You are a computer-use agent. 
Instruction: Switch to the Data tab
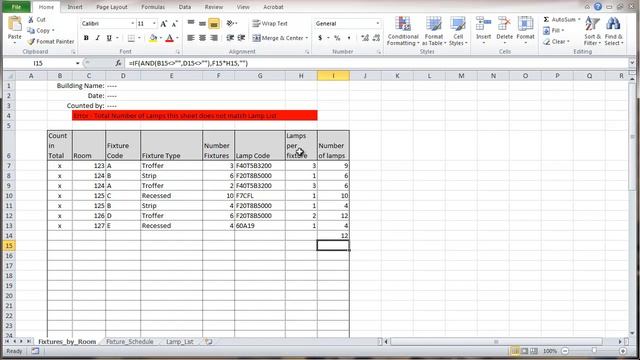184,7
